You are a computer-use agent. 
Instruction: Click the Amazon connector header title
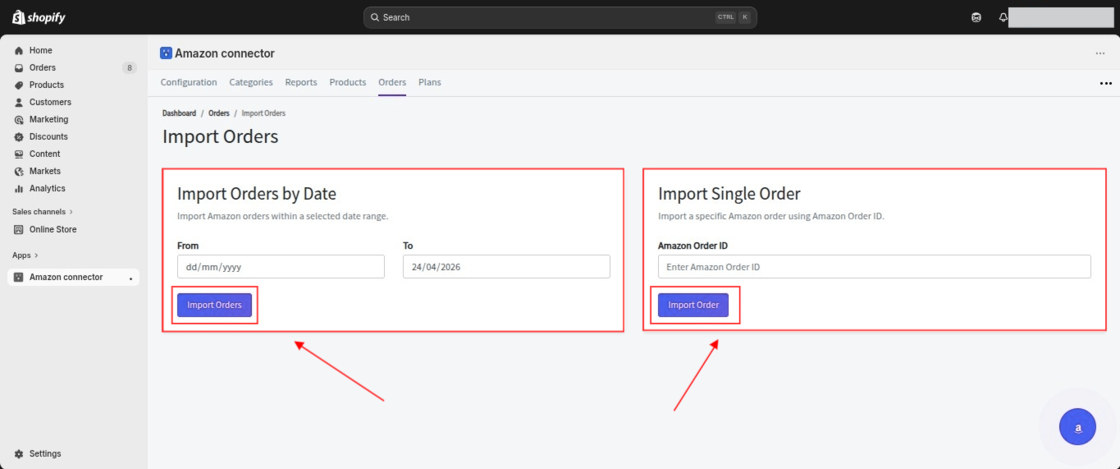pos(224,54)
